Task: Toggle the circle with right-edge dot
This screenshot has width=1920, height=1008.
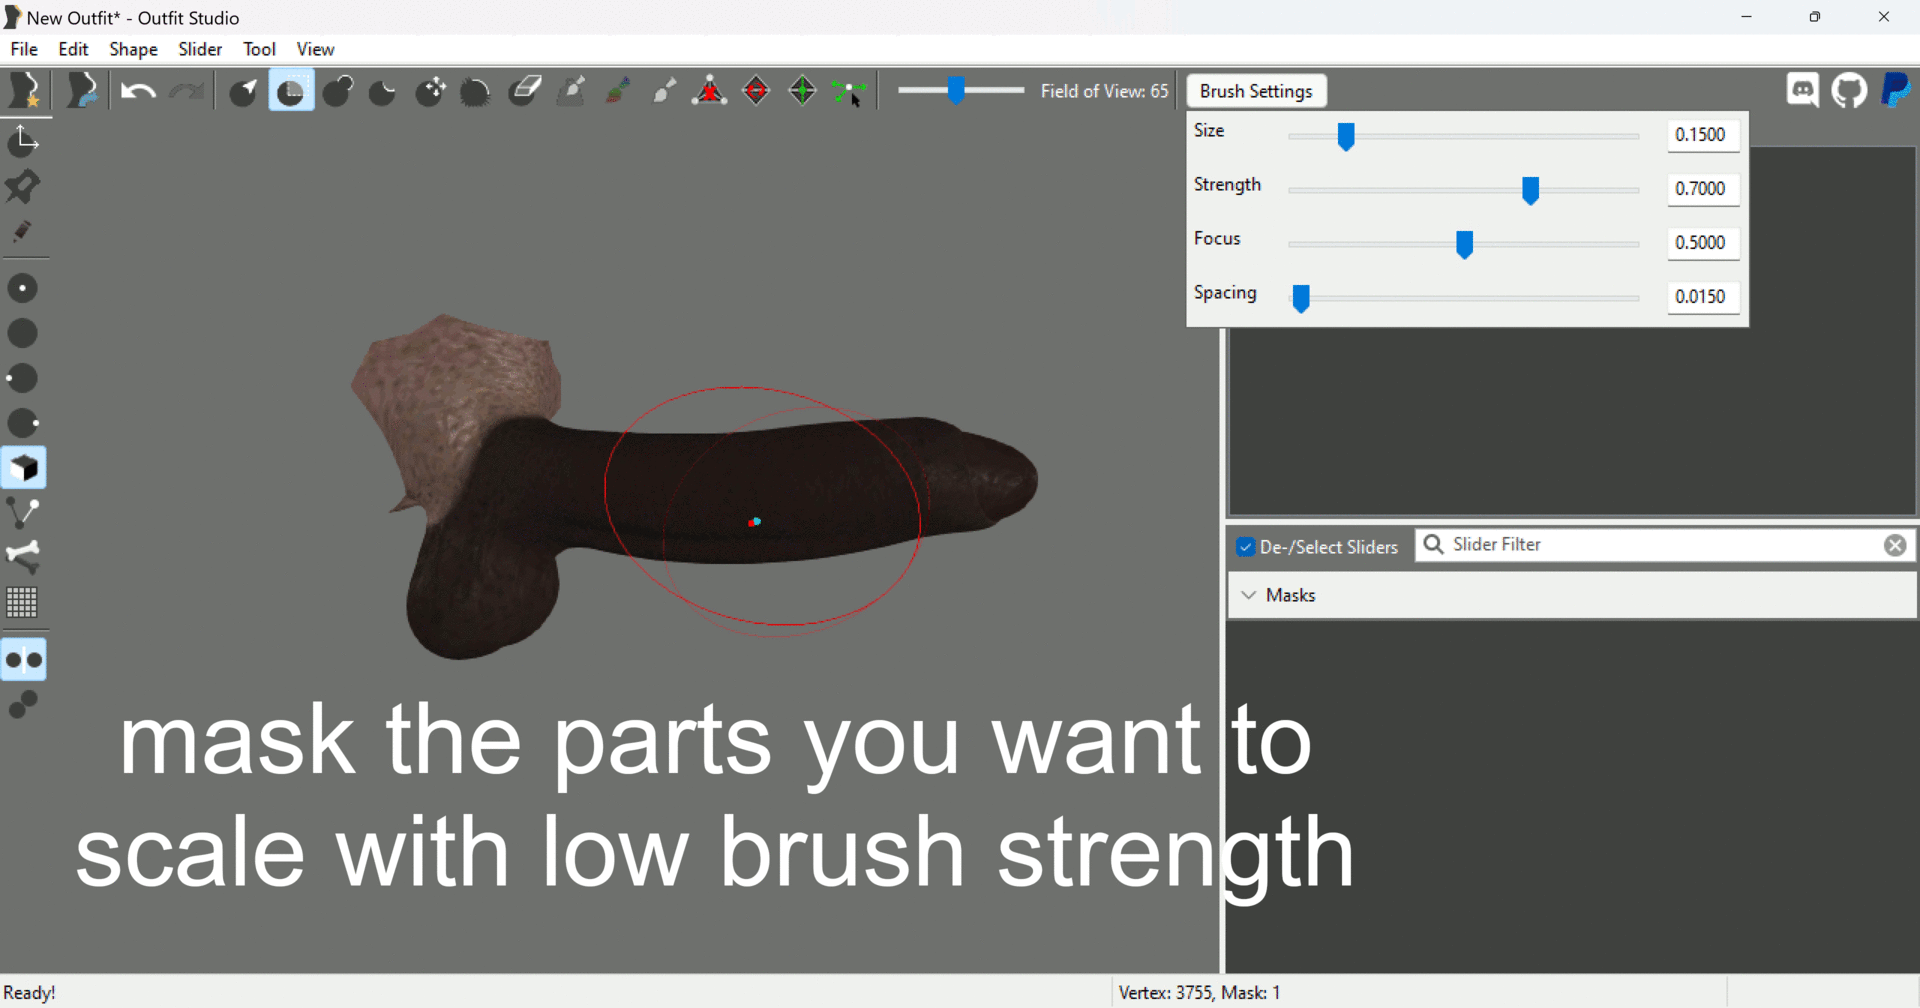Action: click(x=23, y=423)
